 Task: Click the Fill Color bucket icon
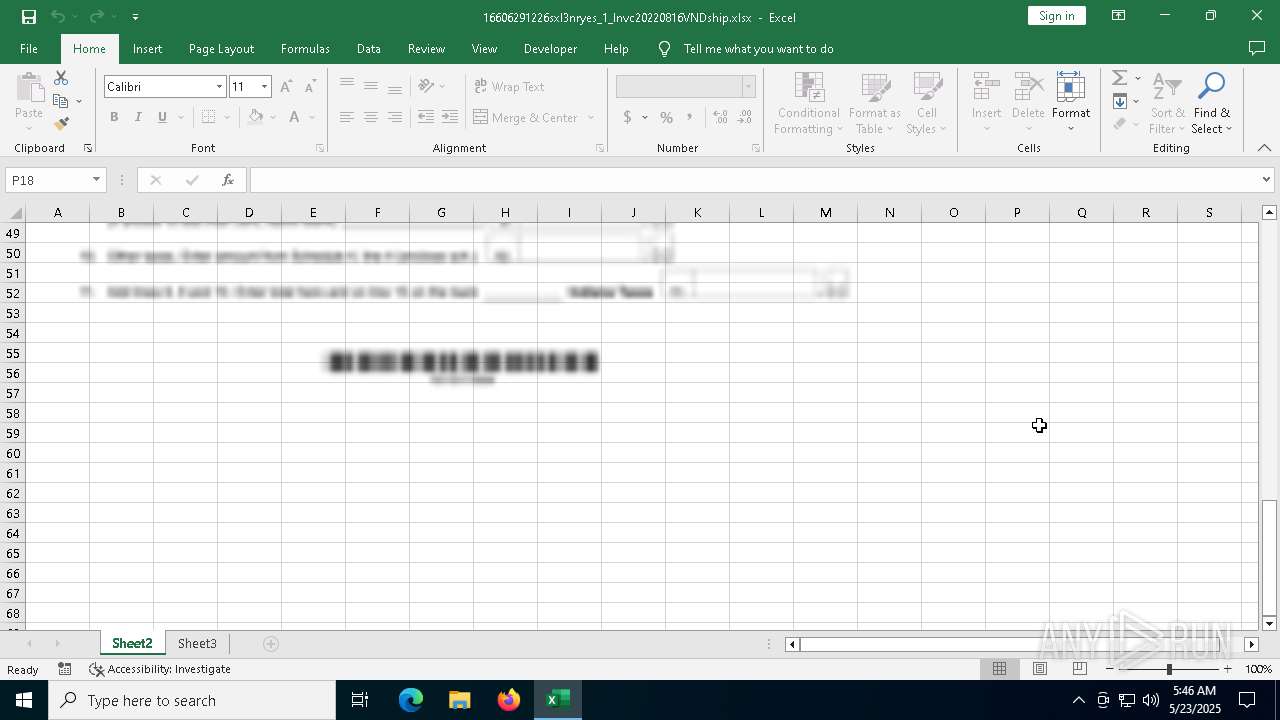pyautogui.click(x=256, y=117)
